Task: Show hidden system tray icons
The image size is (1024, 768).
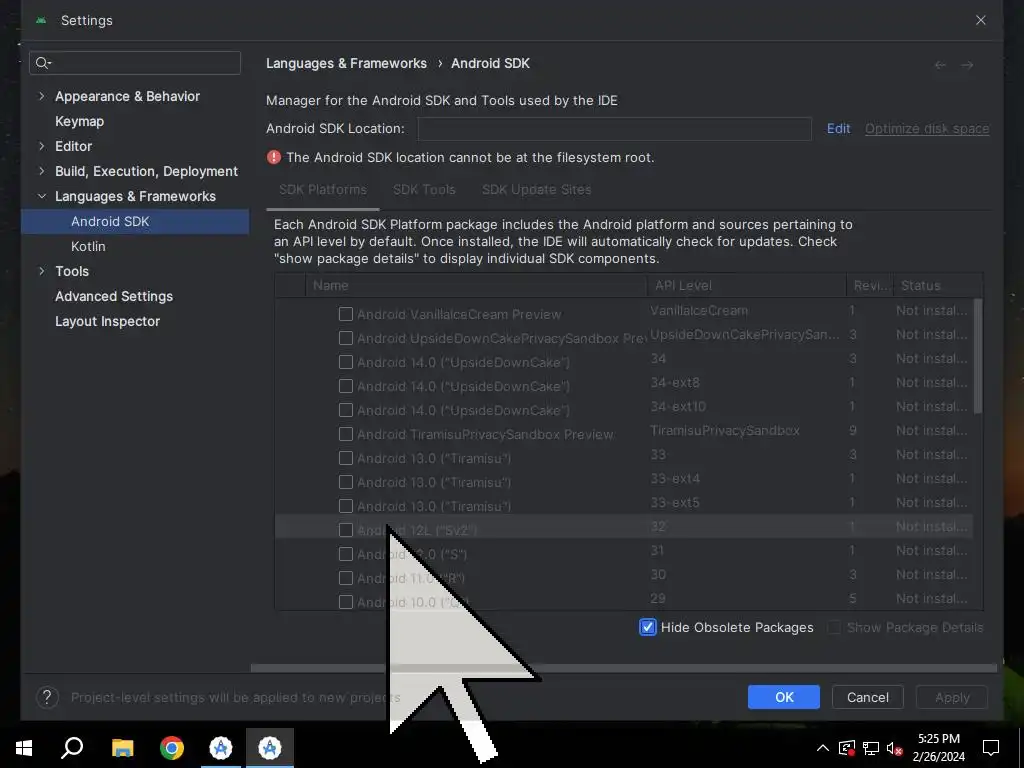Action: click(823, 748)
